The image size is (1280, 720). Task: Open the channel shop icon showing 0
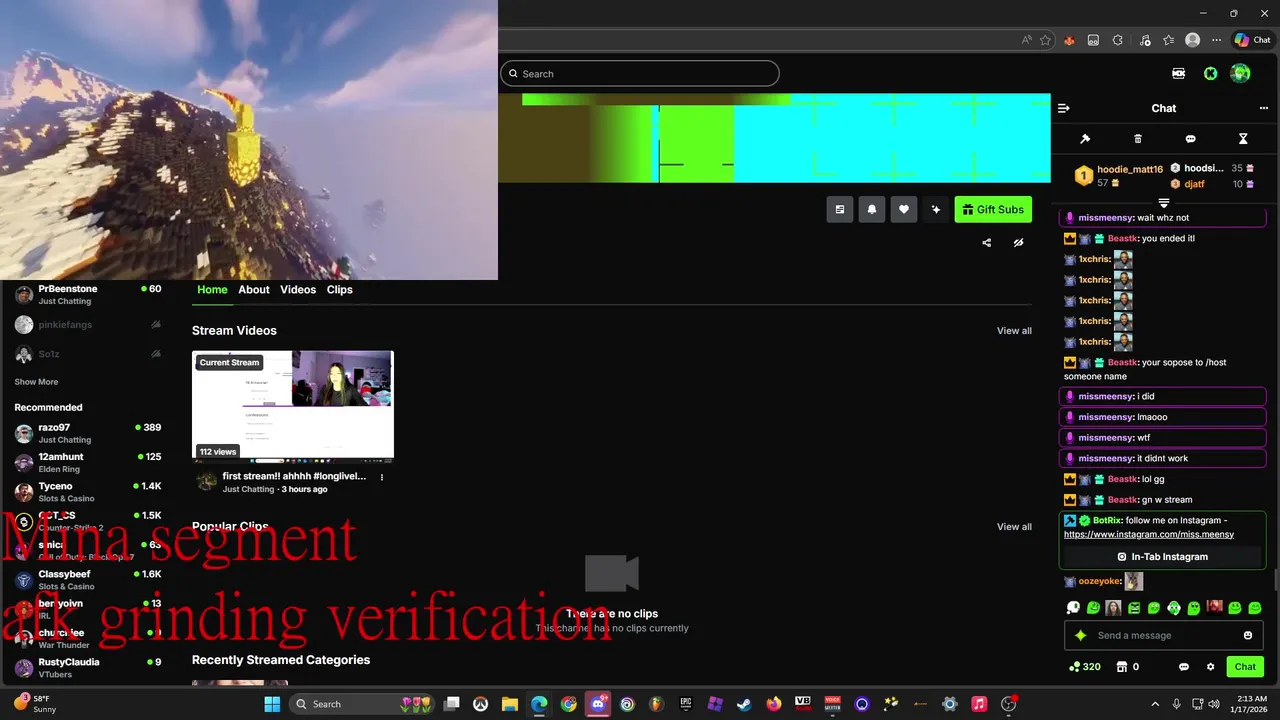[1127, 667]
